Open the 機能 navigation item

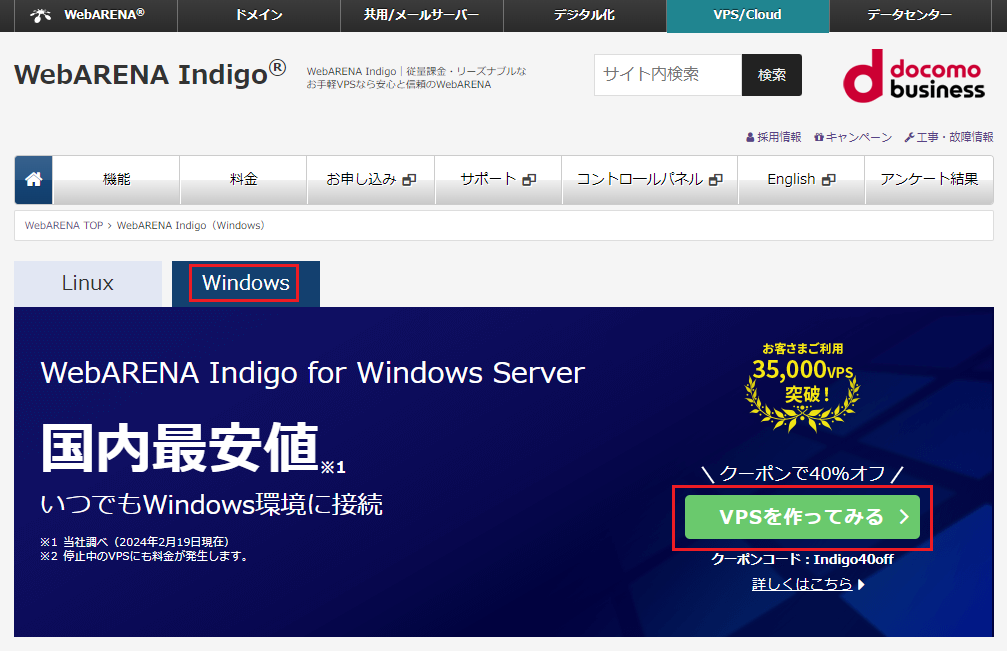116,180
